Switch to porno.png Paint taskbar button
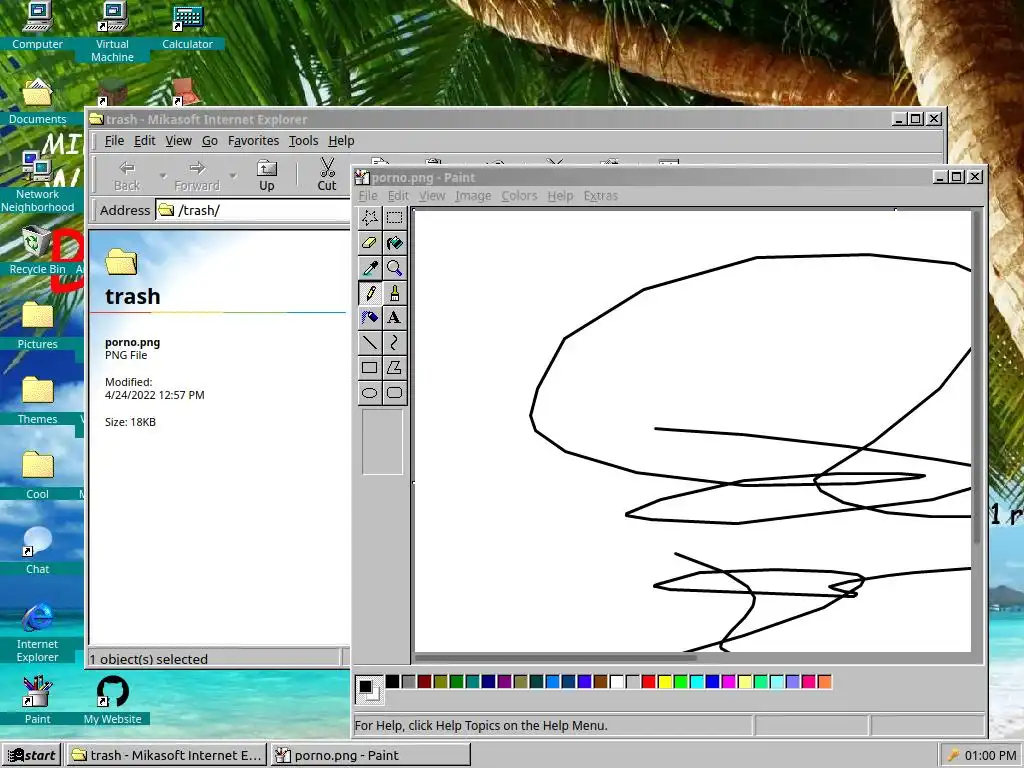Screen dimensions: 1024x768 point(370,755)
